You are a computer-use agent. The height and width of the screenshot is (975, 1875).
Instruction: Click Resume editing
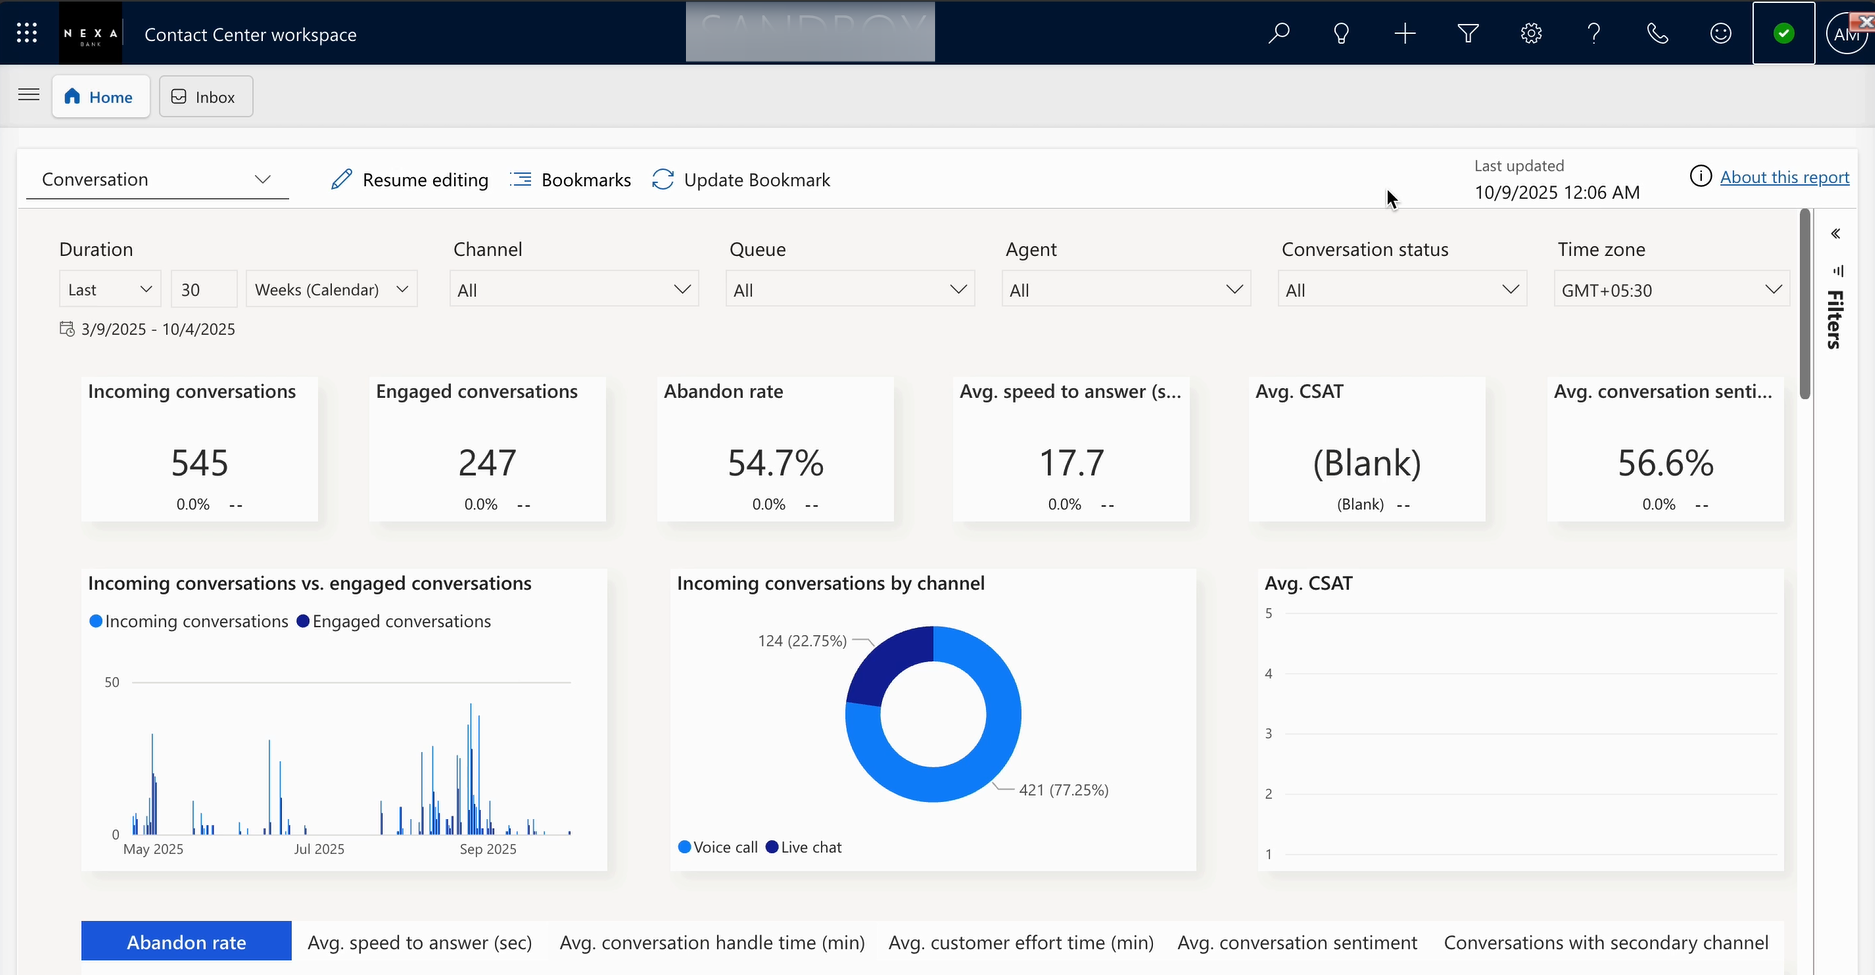click(x=409, y=180)
